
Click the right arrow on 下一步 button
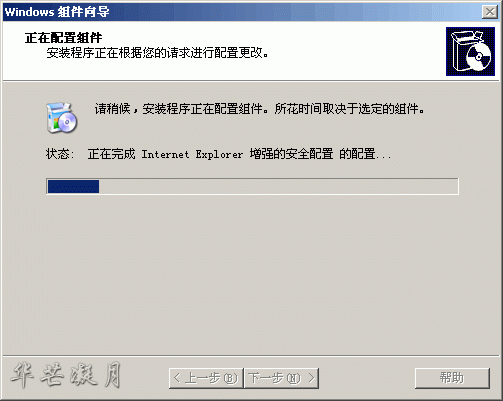[x=311, y=378]
